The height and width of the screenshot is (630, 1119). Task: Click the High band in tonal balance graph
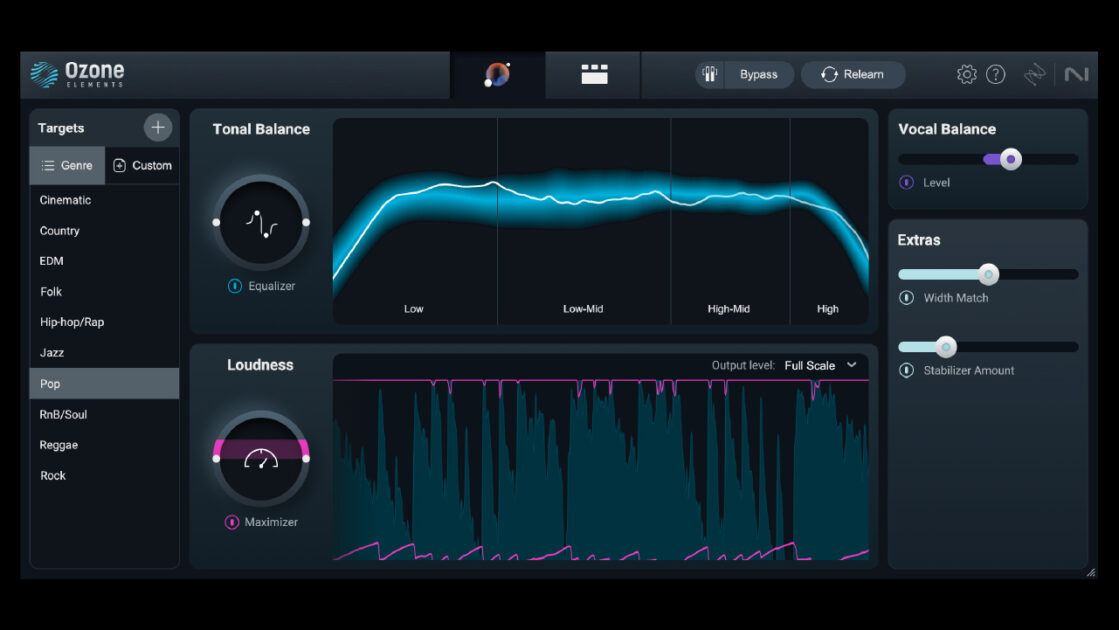coord(829,221)
